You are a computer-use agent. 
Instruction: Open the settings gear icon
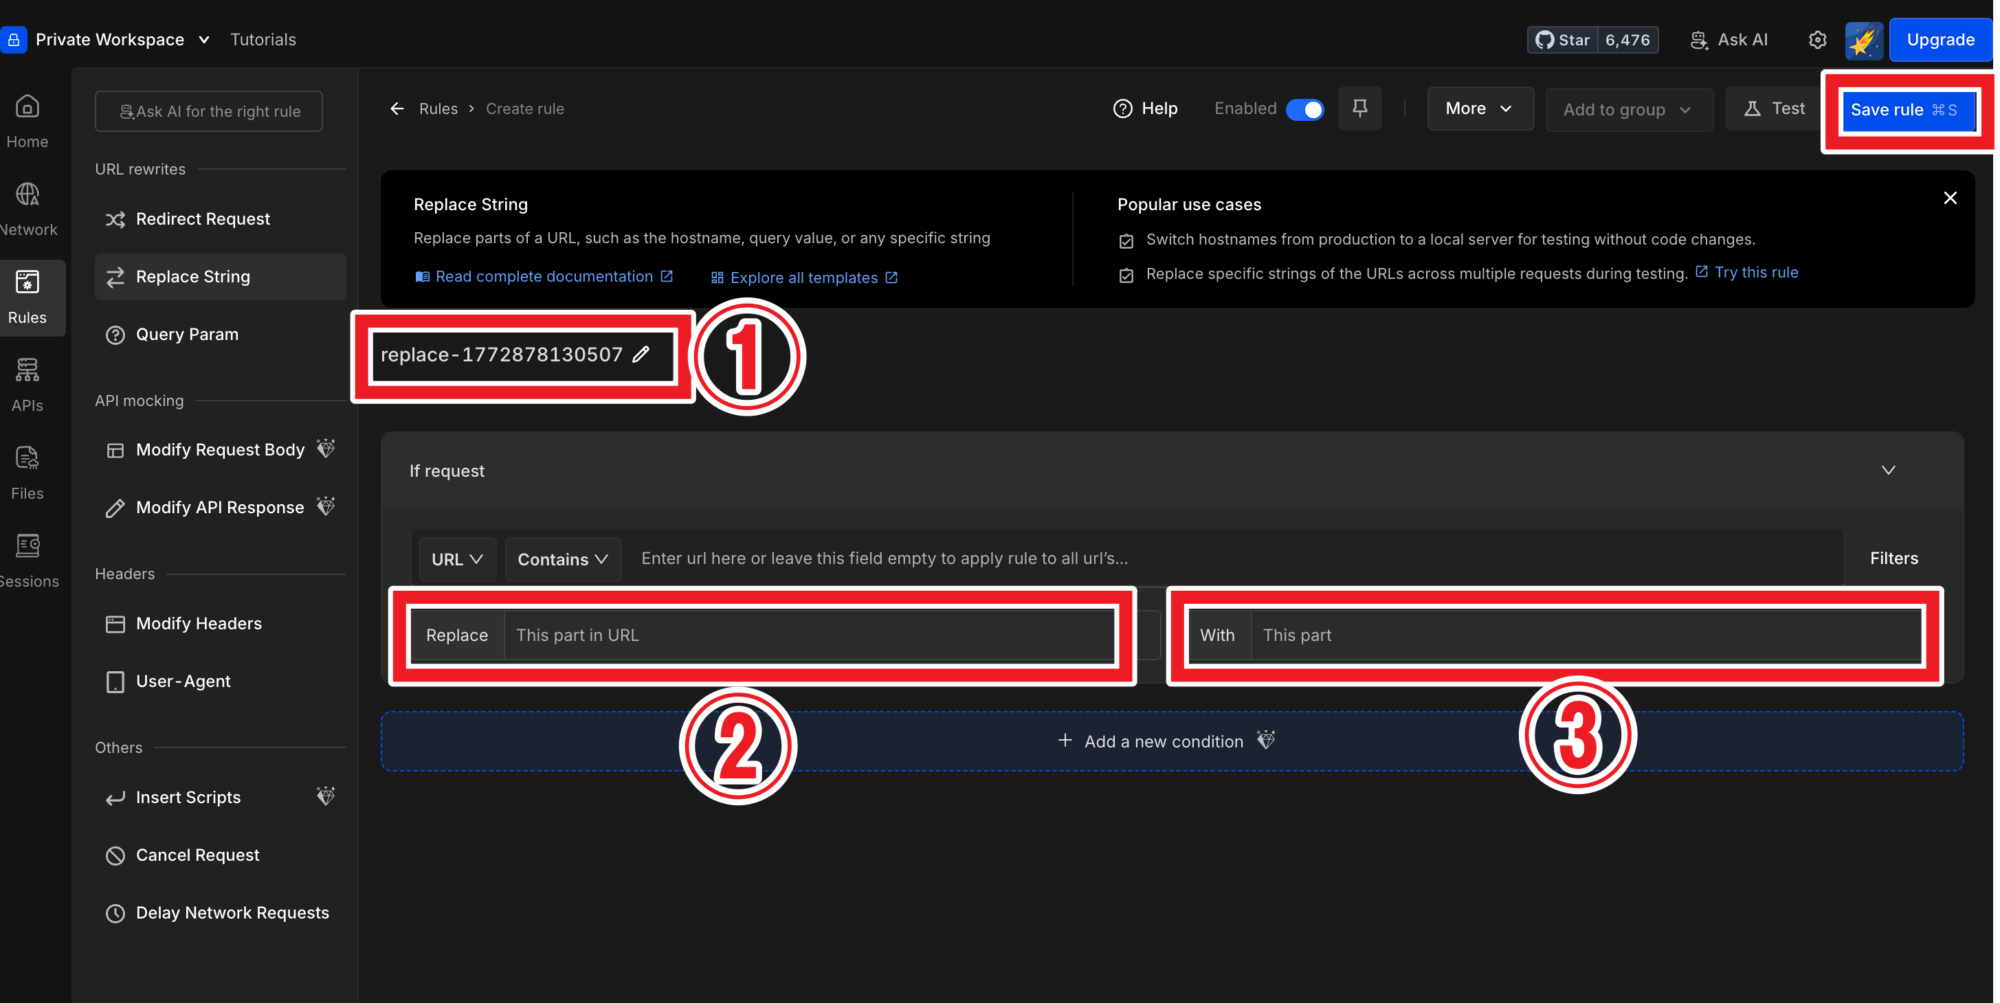point(1817,40)
